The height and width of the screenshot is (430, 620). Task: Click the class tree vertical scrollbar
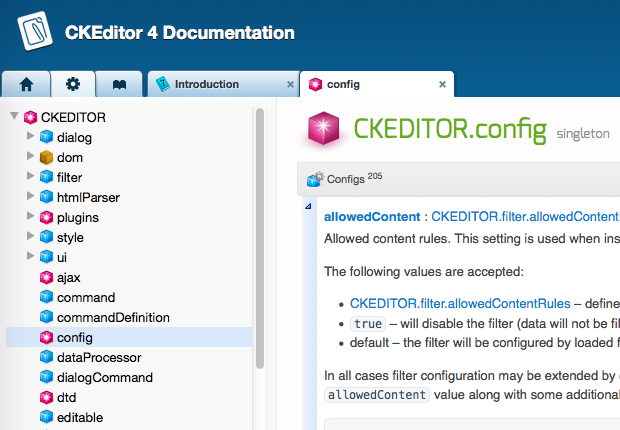pos(260,239)
